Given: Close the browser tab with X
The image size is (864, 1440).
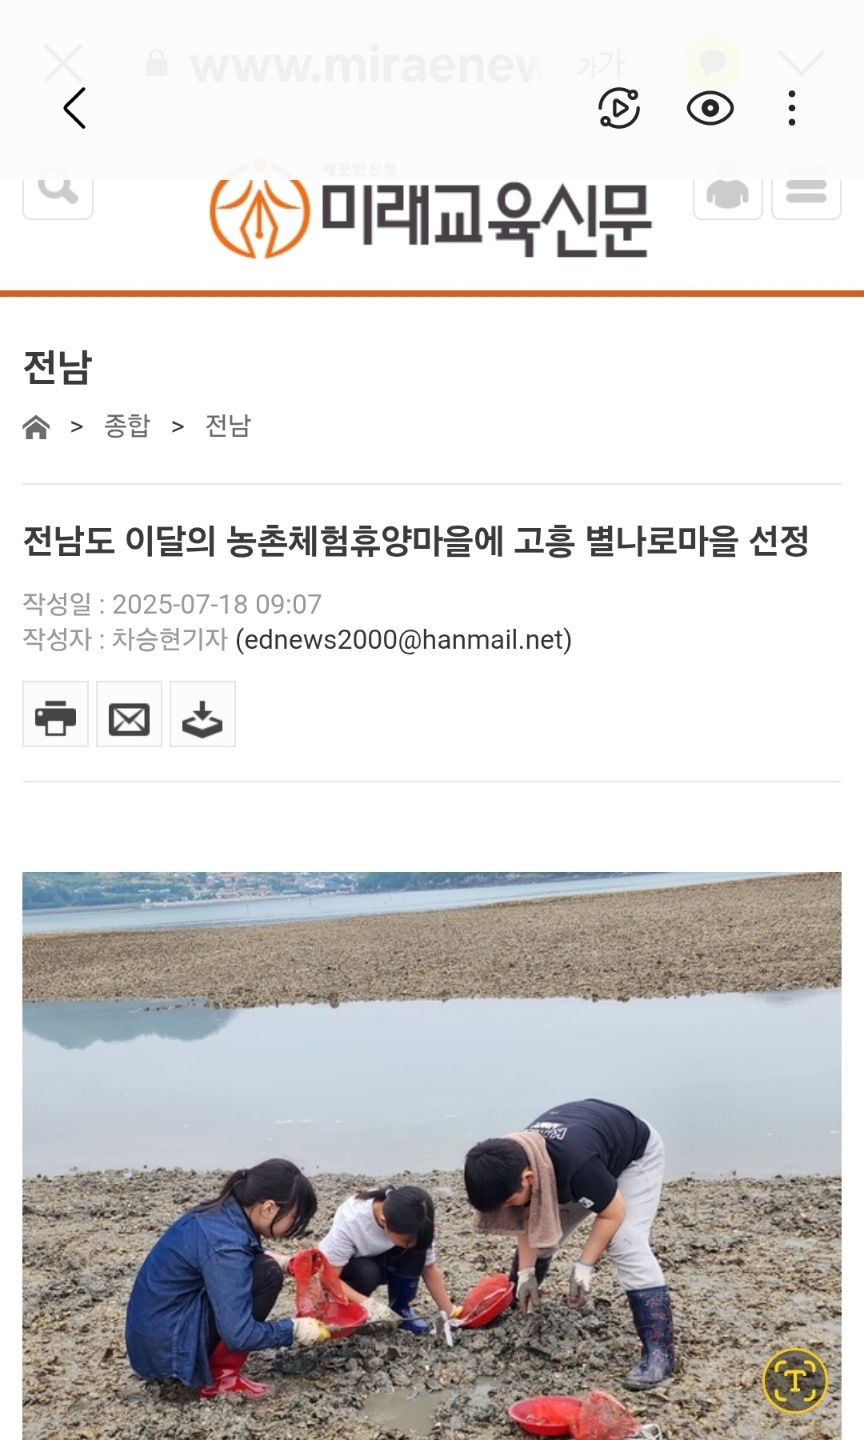Looking at the screenshot, I should tap(63, 63).
